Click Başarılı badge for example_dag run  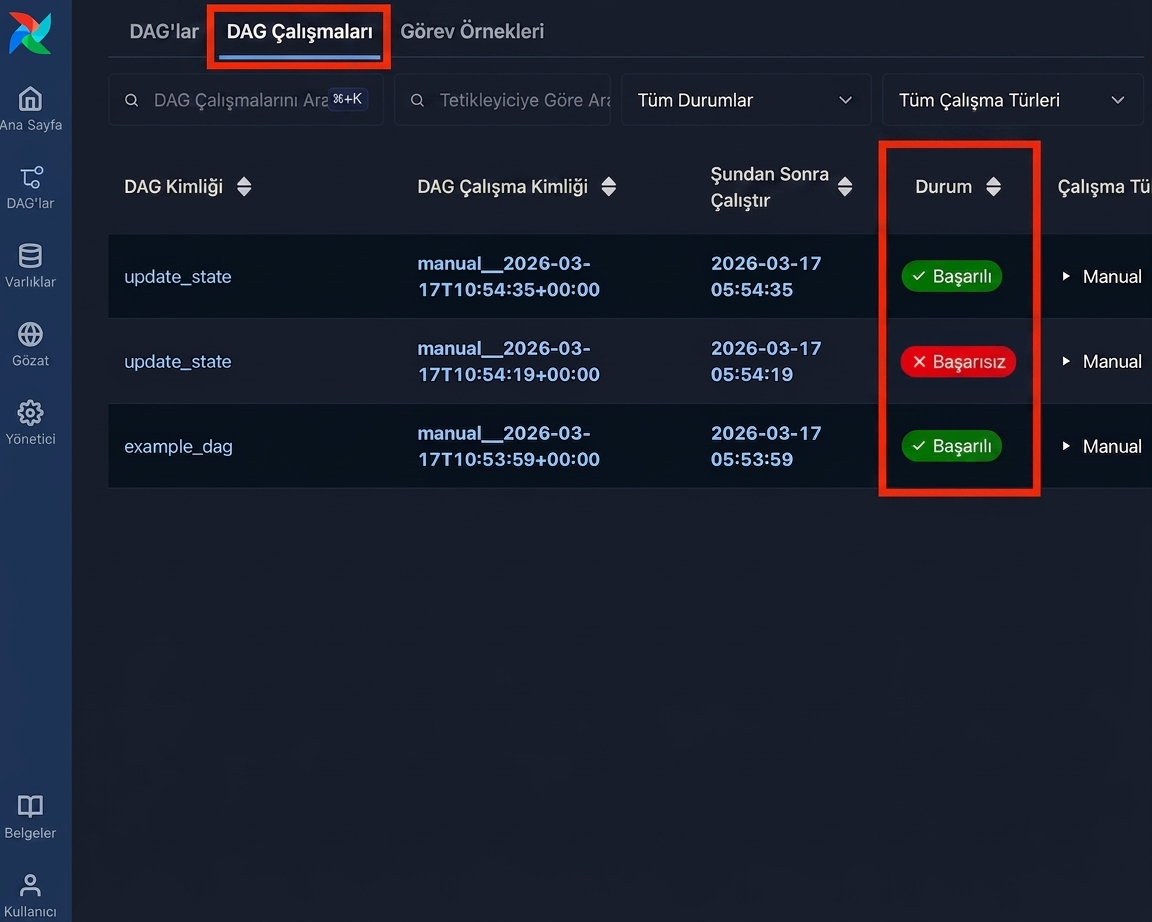[x=951, y=446]
